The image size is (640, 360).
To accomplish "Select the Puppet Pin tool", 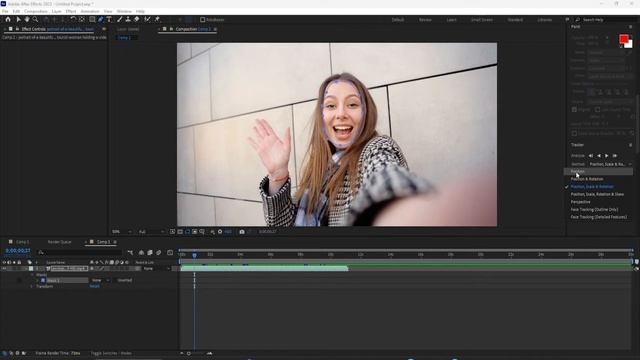I will (x=157, y=19).
